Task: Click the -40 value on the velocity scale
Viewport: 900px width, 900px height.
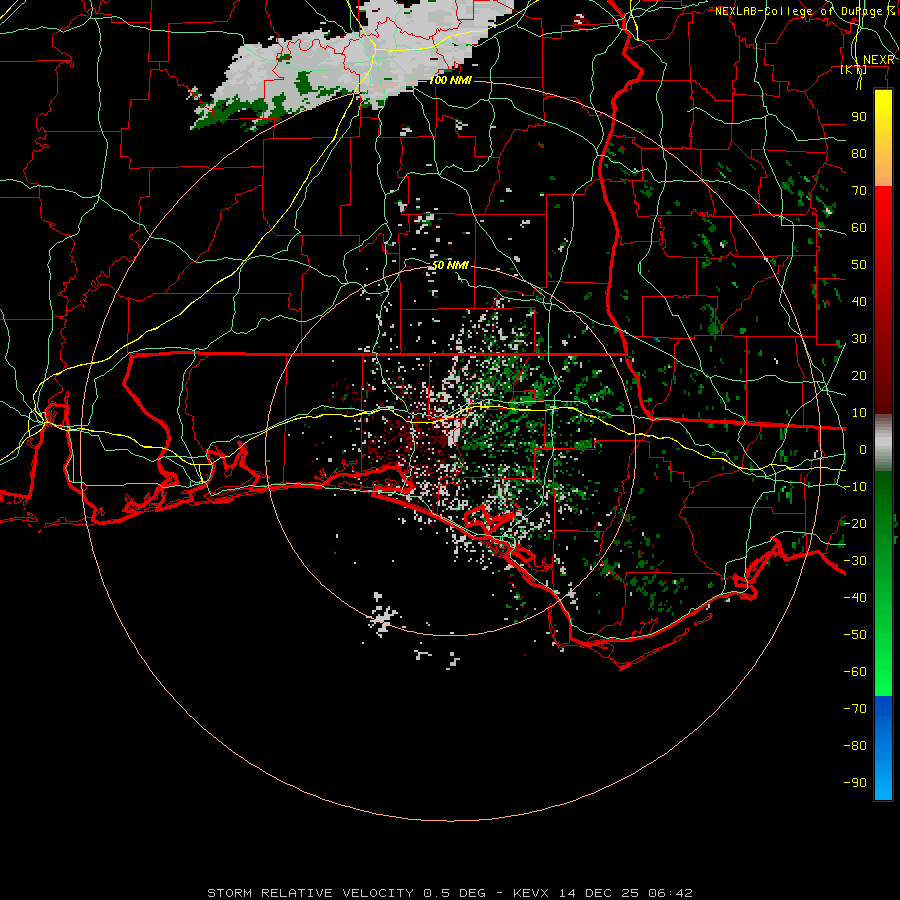Action: pyautogui.click(x=855, y=598)
